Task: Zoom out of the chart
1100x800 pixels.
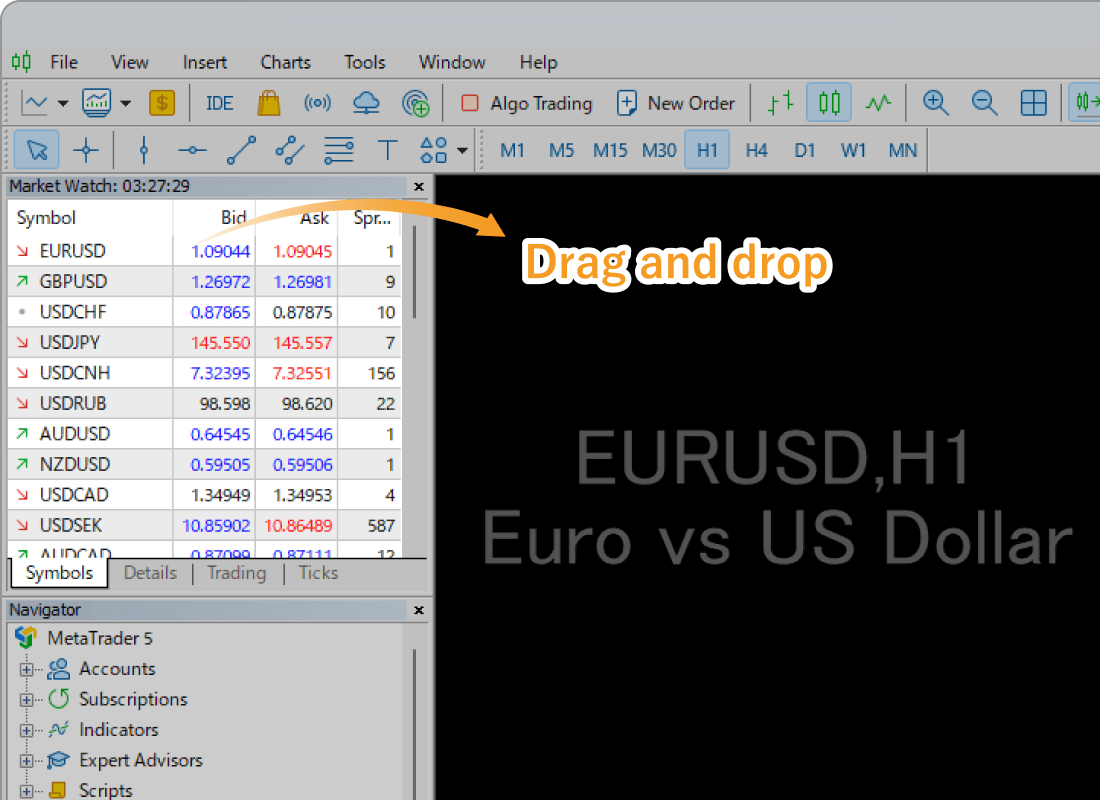Action: click(x=985, y=103)
